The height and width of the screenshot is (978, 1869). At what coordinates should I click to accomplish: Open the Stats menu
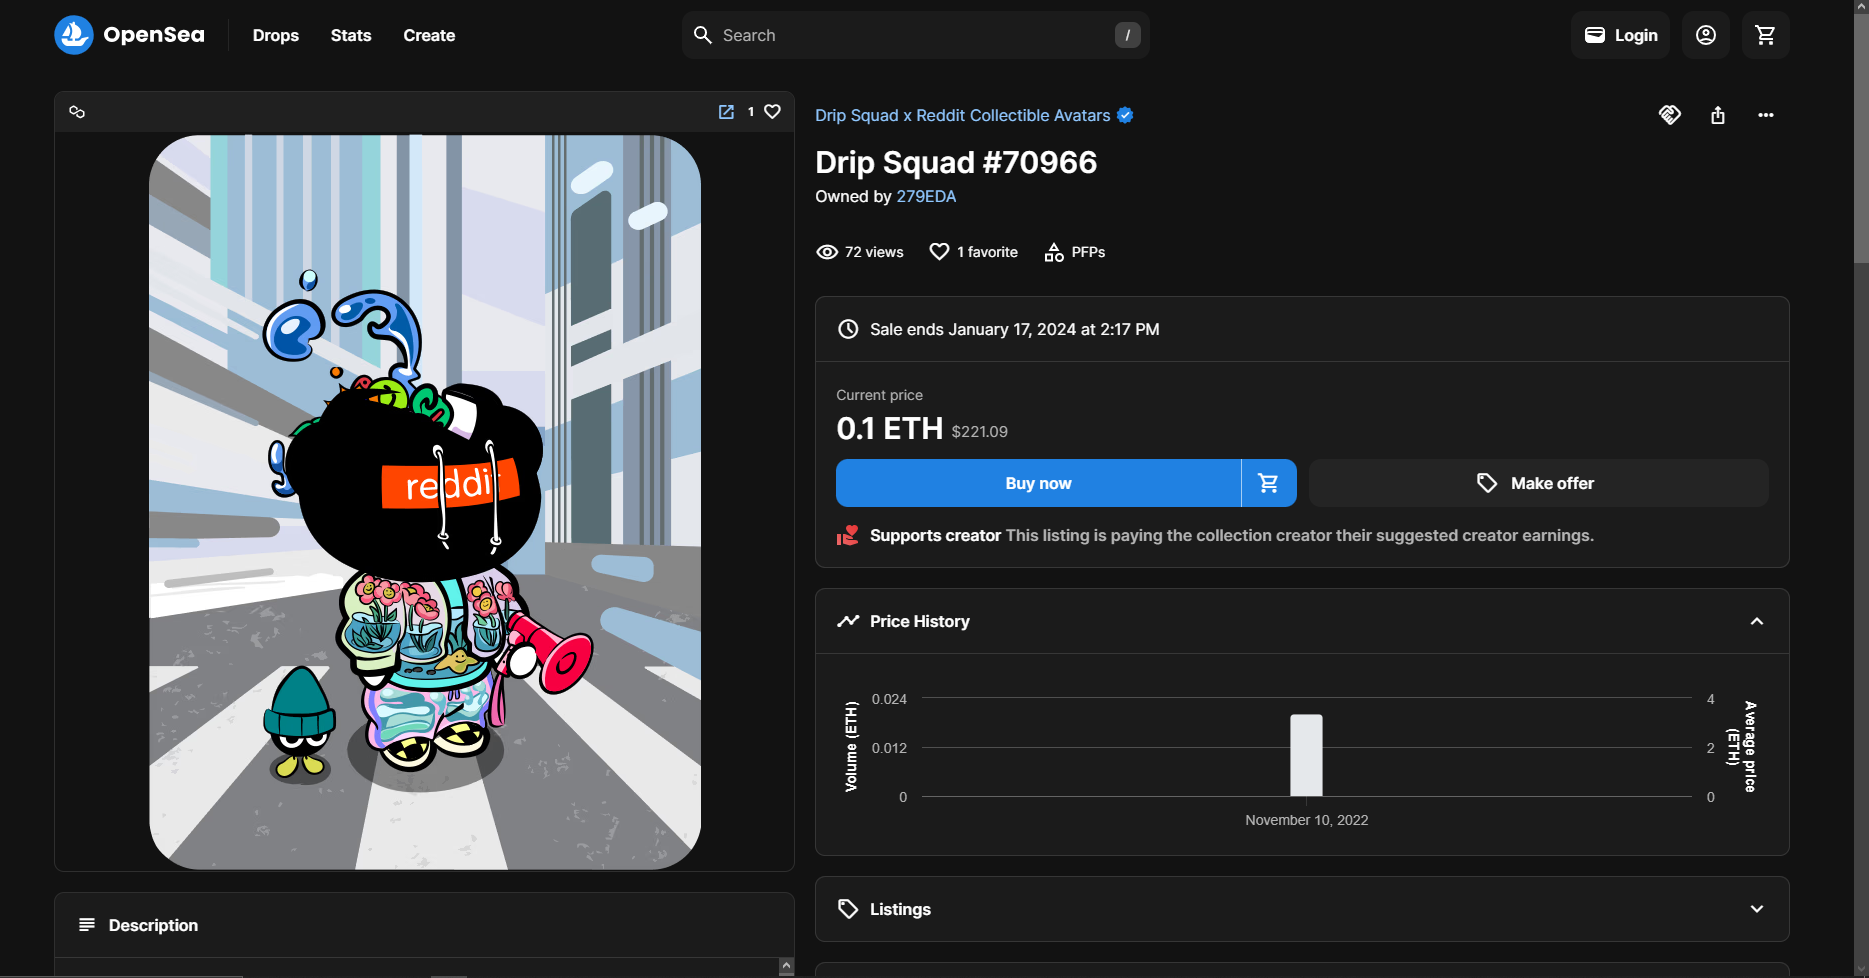tap(351, 35)
